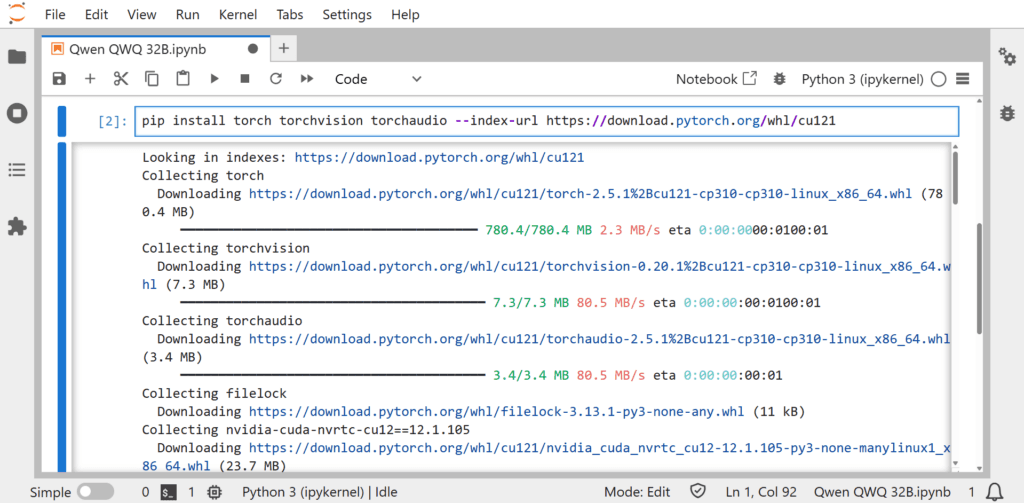Save the notebook with the floppy disk icon
Viewport: 1024px width, 503px height.
tap(59, 79)
